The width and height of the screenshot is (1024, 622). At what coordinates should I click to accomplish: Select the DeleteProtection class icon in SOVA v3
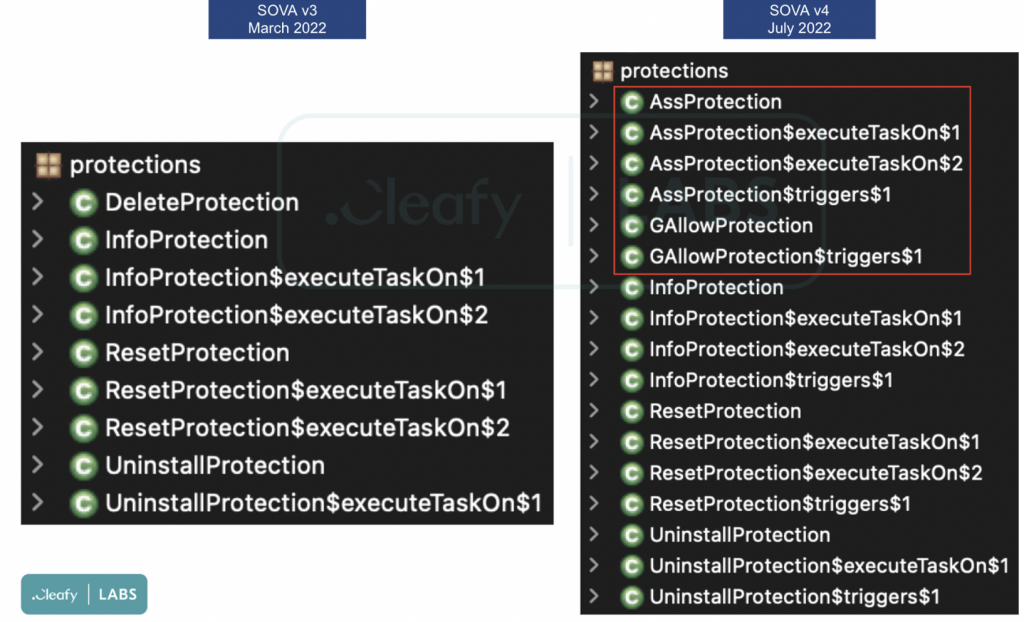point(83,202)
